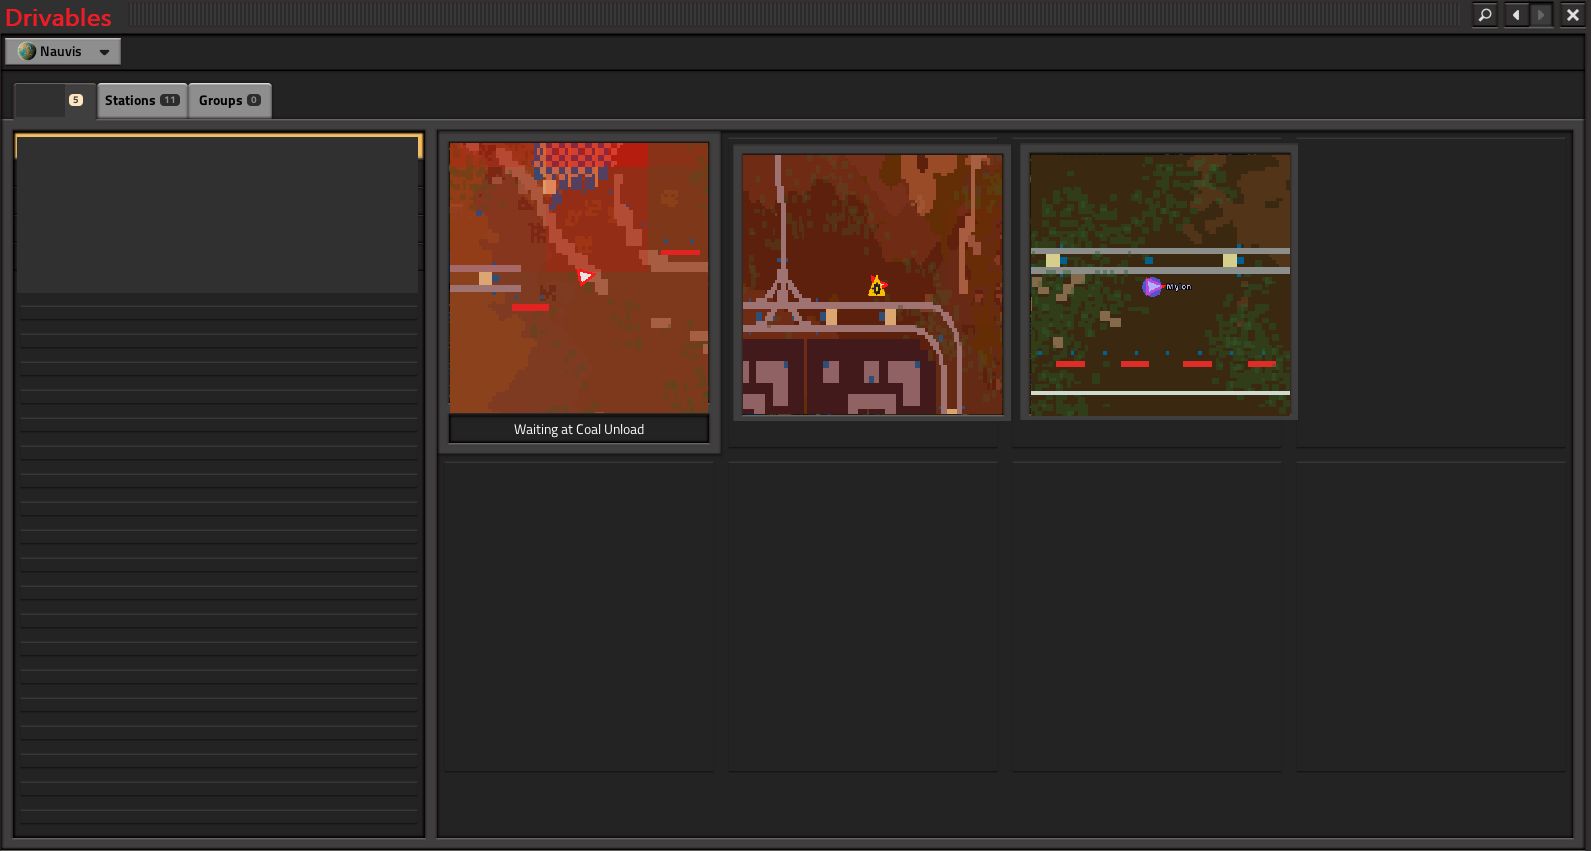Screen dimensions: 1592x851
Task: Go back with the left arrow button
Action: (1517, 15)
